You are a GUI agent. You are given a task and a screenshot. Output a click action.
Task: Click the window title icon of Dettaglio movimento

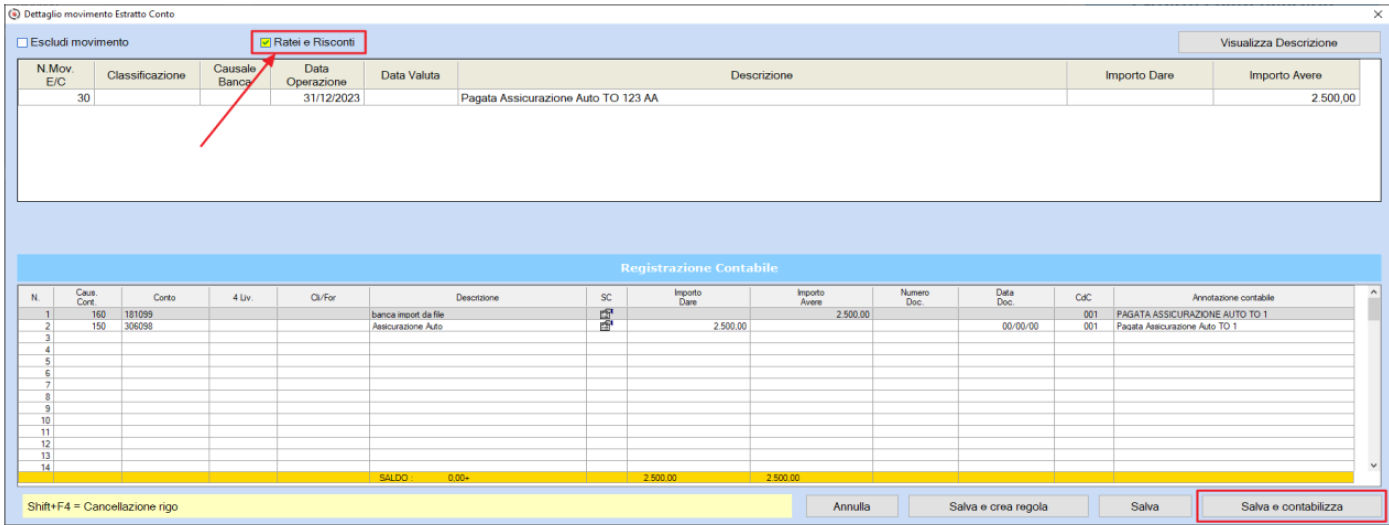(12, 13)
